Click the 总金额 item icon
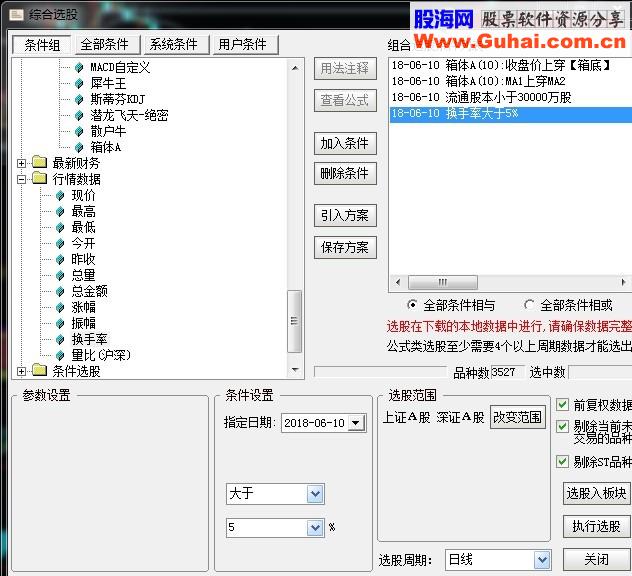This screenshot has height=576, width=632. click(x=60, y=291)
